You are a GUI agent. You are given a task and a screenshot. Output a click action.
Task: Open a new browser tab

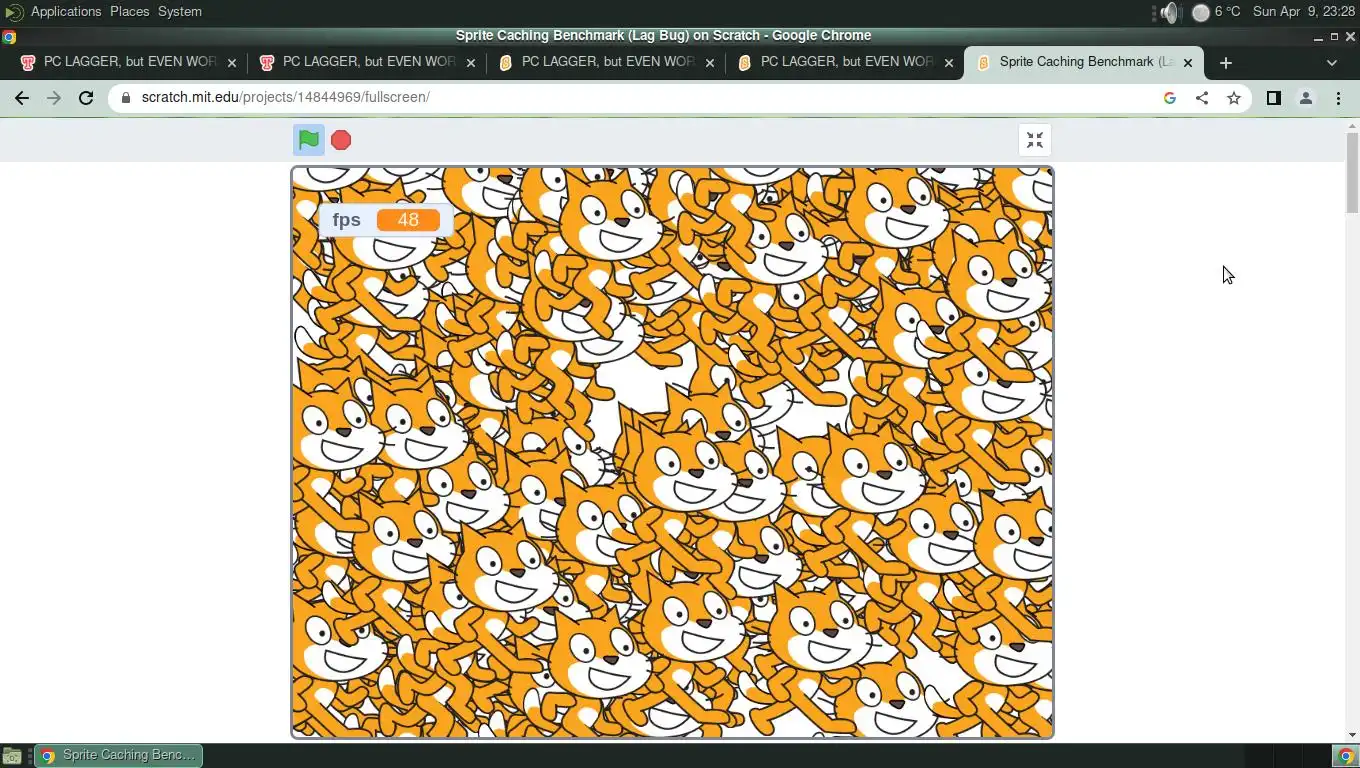[1226, 62]
